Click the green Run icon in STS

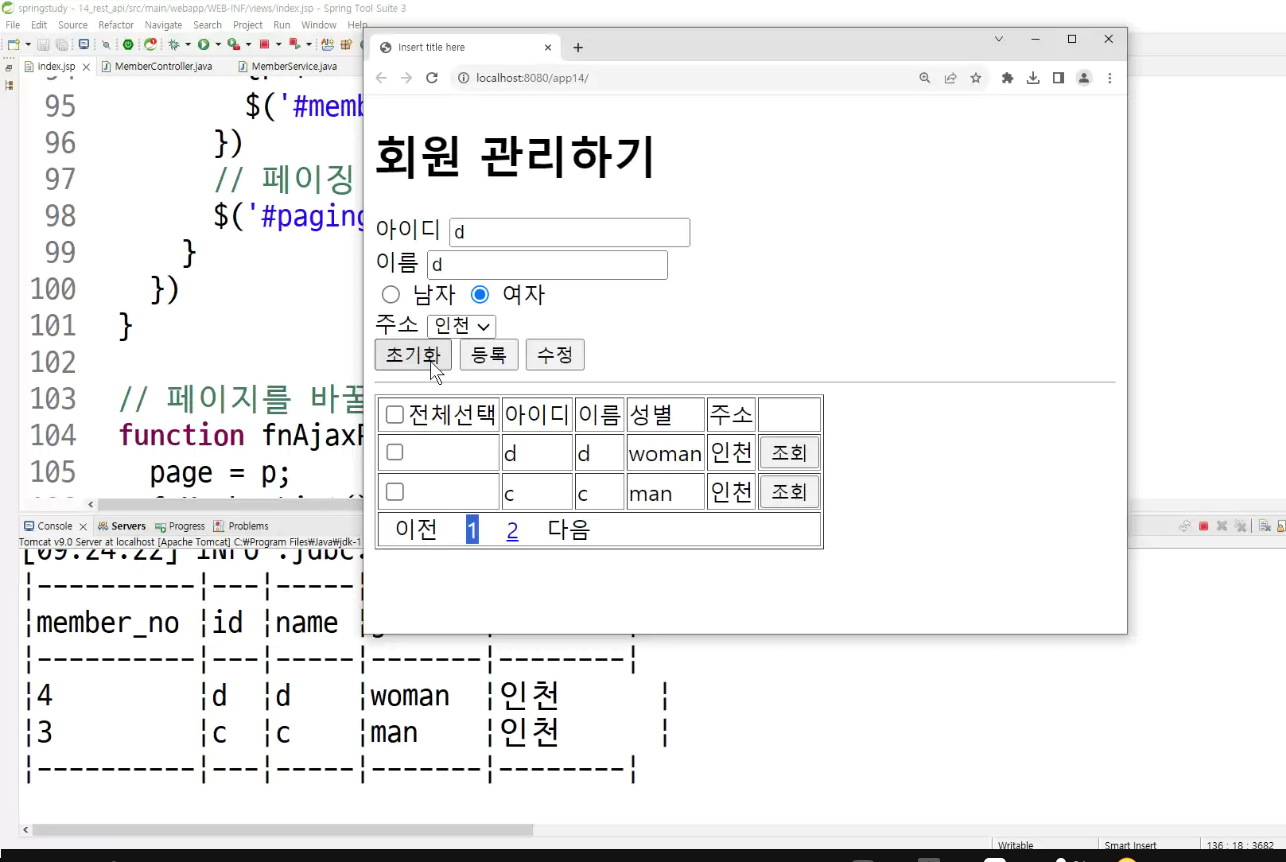203,45
